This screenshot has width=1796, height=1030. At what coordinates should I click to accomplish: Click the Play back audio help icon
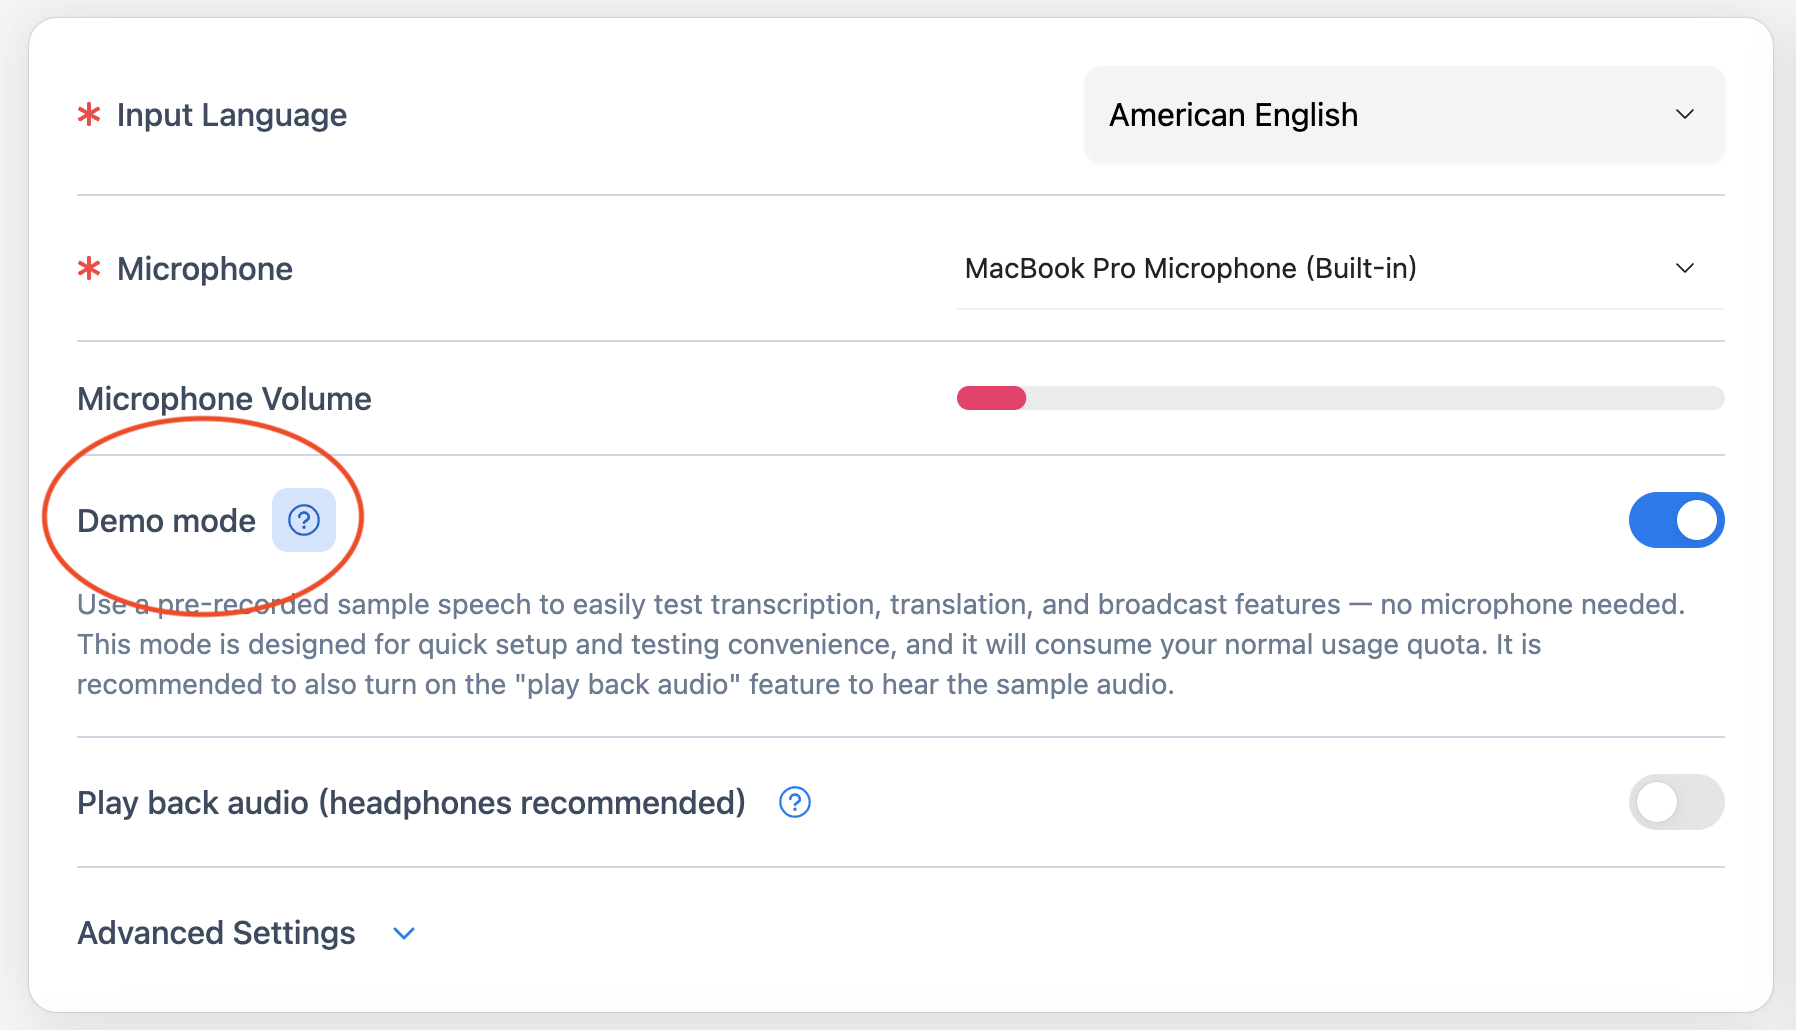[x=795, y=802]
